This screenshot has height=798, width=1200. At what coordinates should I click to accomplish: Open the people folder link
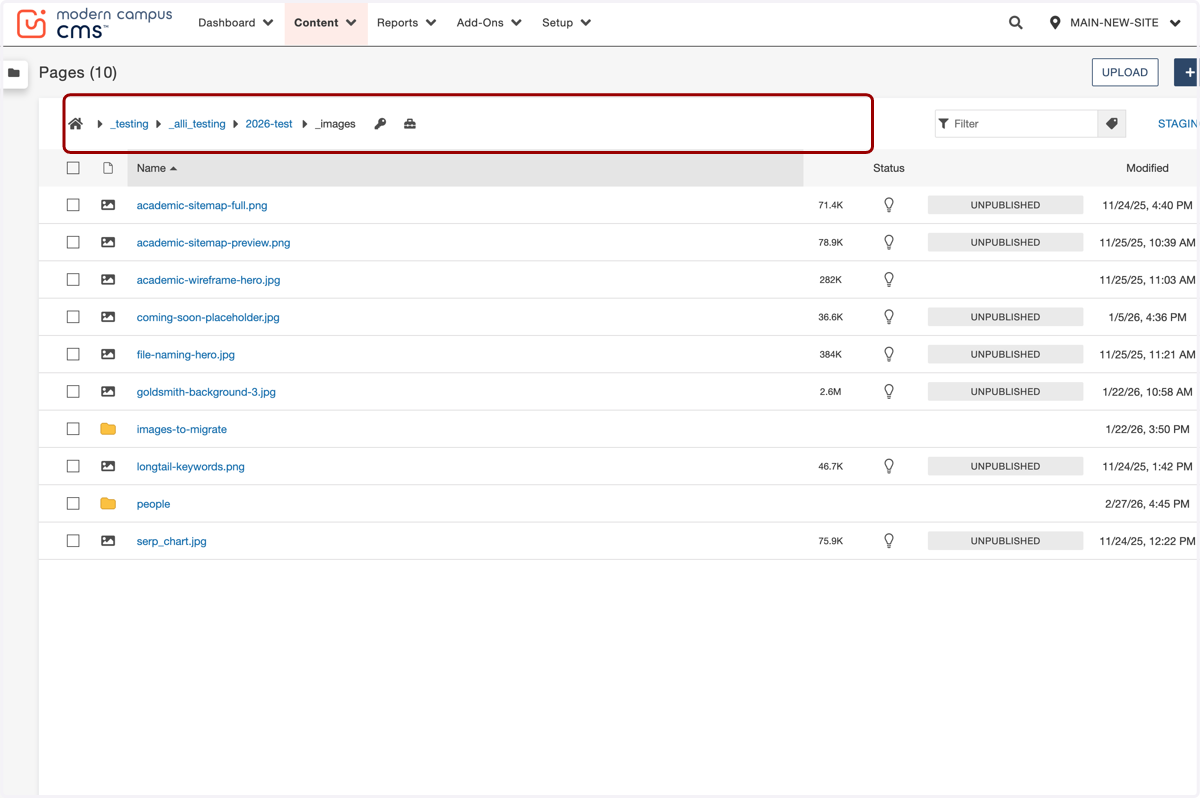[x=153, y=504]
